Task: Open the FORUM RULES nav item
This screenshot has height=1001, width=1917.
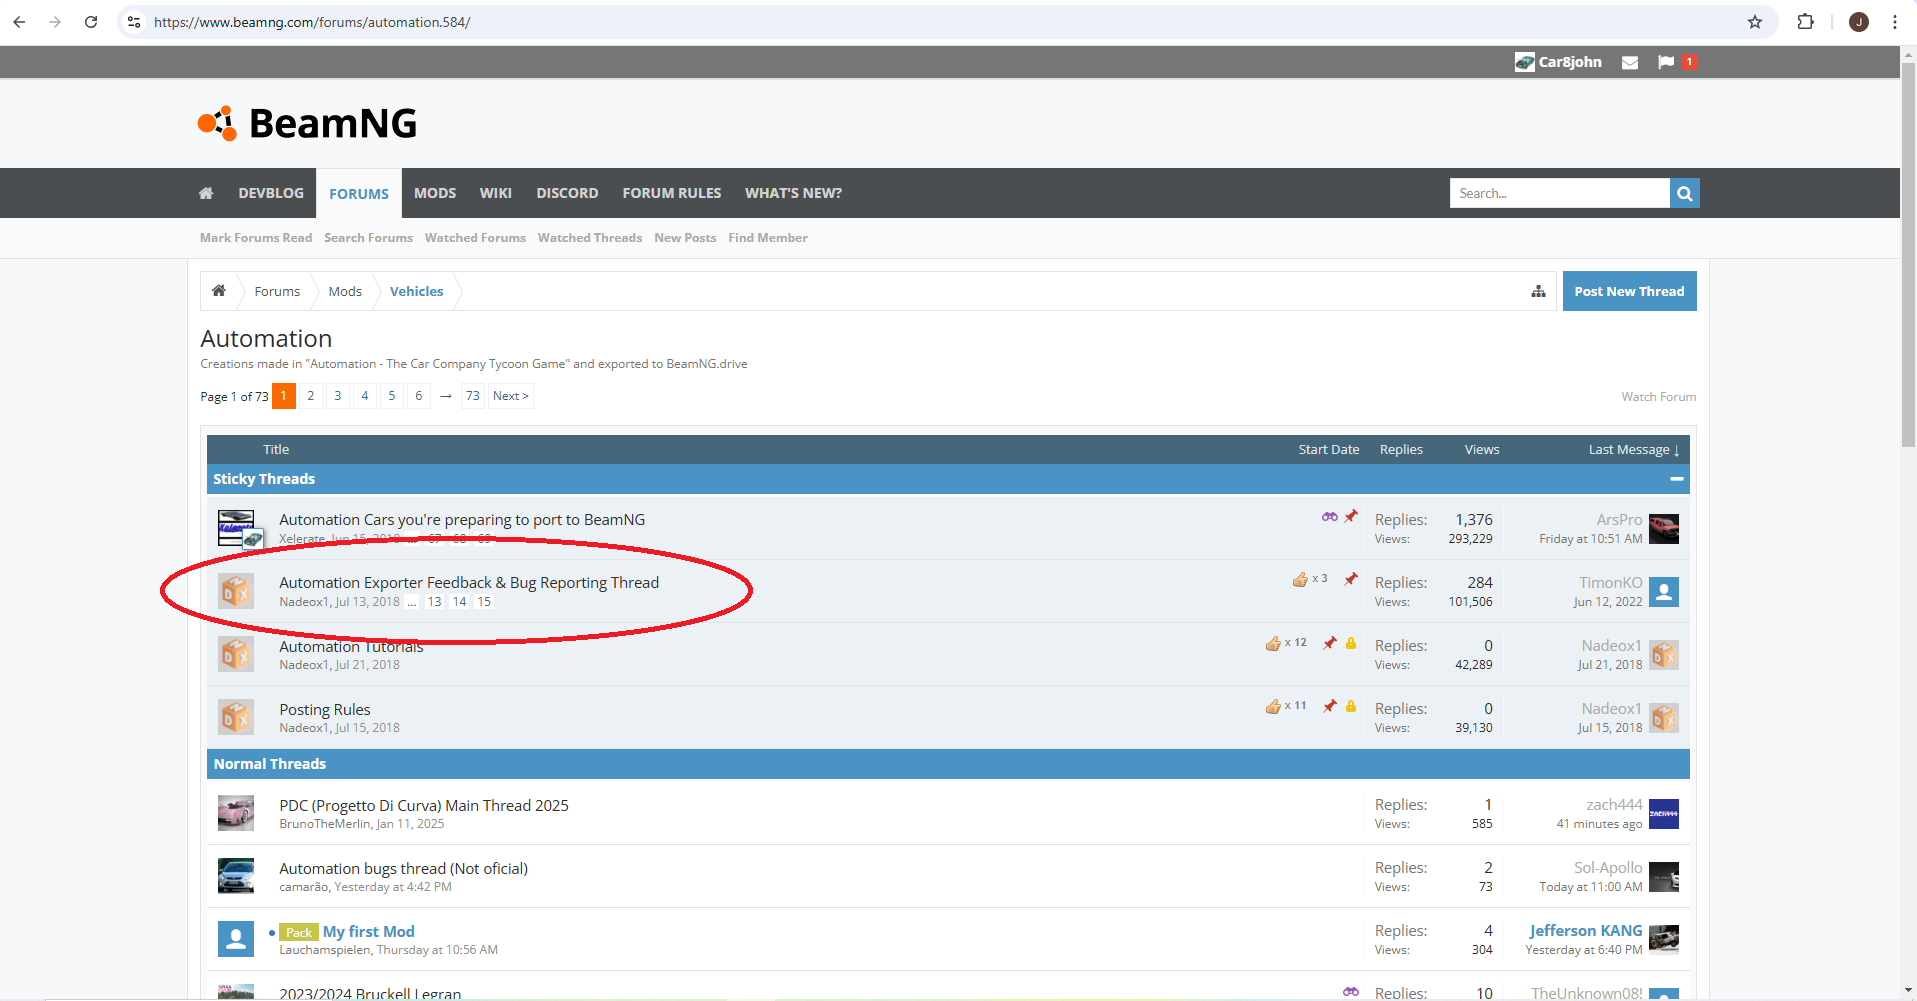Action: (x=672, y=193)
